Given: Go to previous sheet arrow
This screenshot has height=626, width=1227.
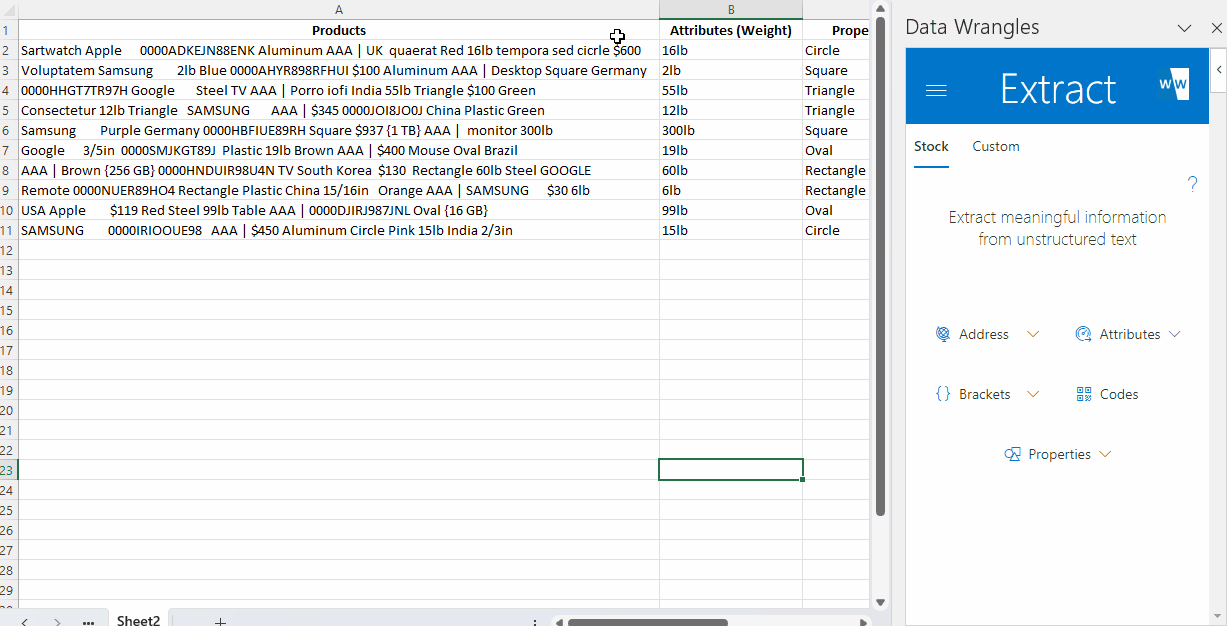Looking at the screenshot, I should point(25,621).
